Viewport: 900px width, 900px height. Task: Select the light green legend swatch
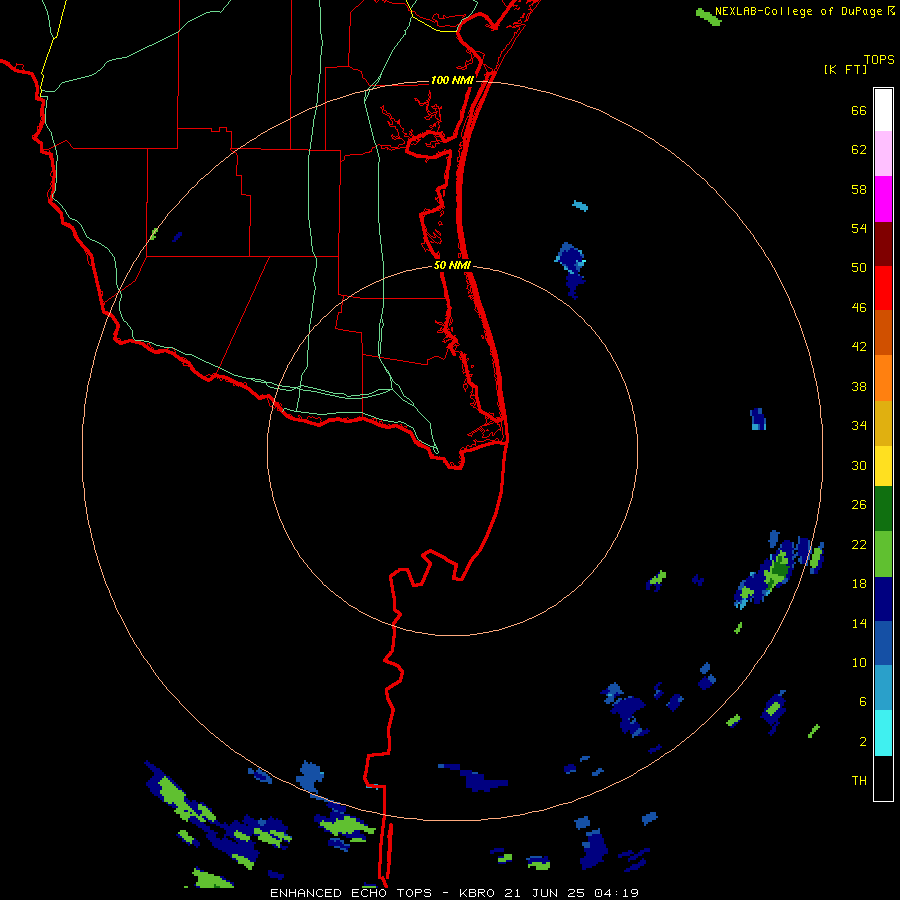click(883, 554)
